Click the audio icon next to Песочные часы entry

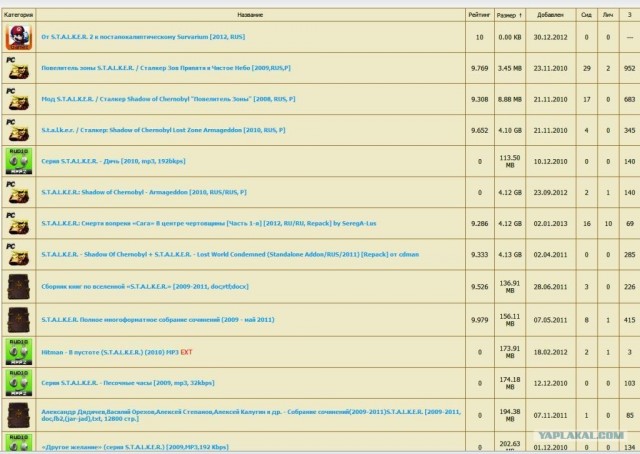[x=19, y=383]
